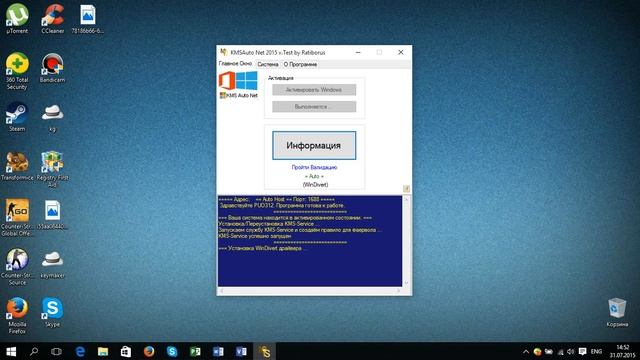Click log line 'KMS-Service успешно запущен'
The height and width of the screenshot is (360, 640).
tap(255, 236)
